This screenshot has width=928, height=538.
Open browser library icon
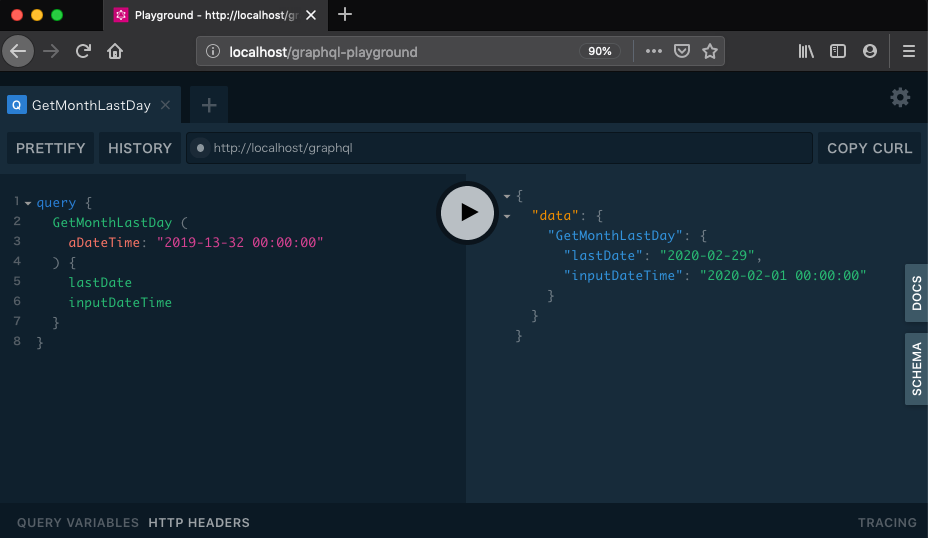[806, 51]
